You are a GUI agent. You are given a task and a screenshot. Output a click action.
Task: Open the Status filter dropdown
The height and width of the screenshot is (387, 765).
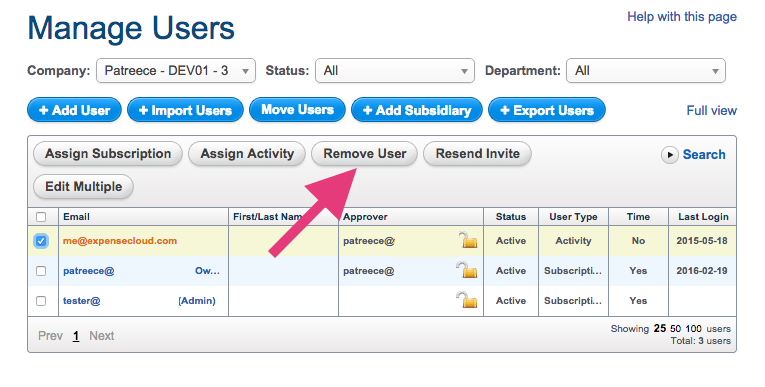pyautogui.click(x=395, y=71)
